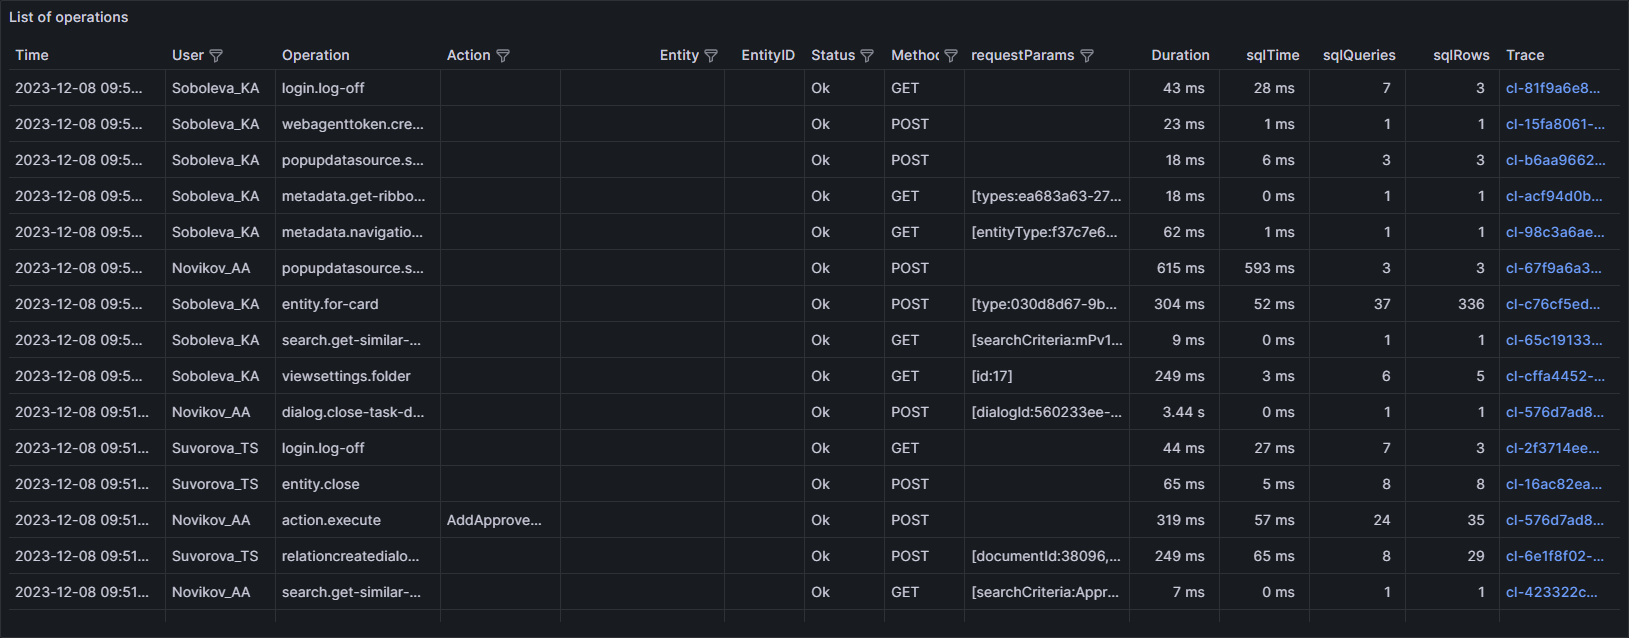Open filter icon beside requestParams header
Viewport: 1629px width, 638px height.
click(1087, 56)
